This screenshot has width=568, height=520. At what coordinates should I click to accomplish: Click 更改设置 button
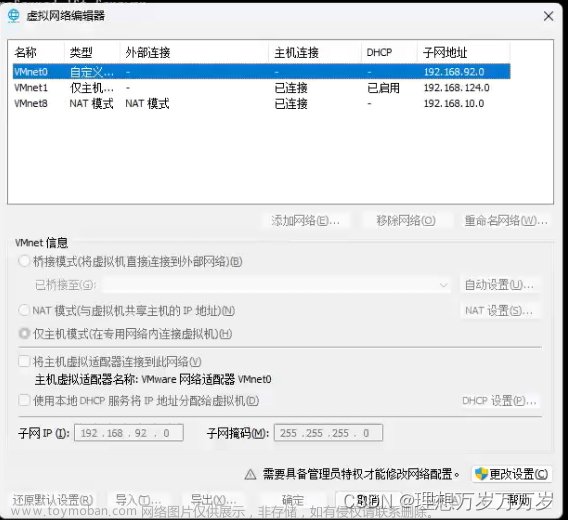pos(512,474)
